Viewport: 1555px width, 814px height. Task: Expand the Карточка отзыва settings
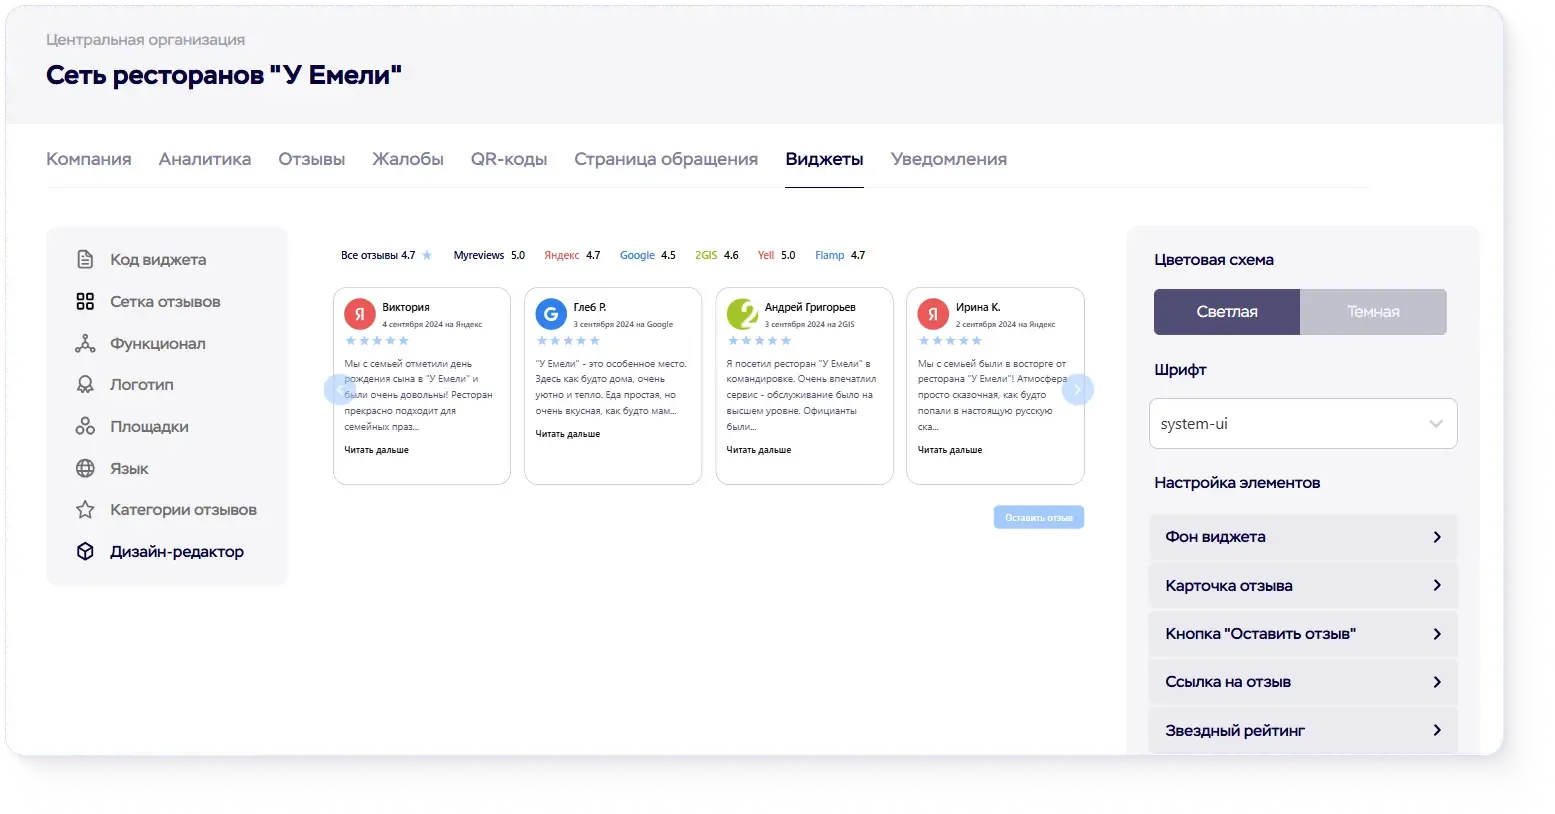click(x=1303, y=586)
